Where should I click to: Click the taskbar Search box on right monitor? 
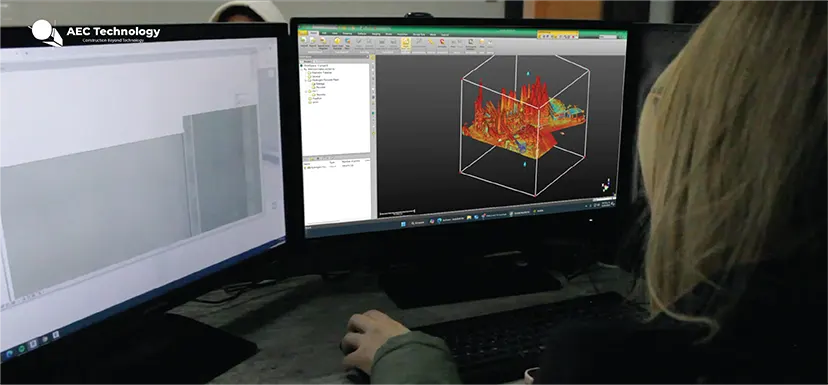pyautogui.click(x=418, y=223)
